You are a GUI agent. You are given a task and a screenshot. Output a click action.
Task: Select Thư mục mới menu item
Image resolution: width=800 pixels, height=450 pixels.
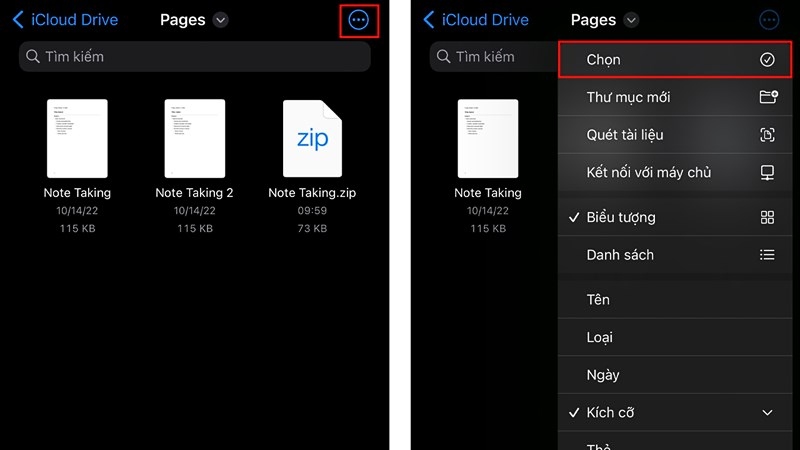click(675, 97)
